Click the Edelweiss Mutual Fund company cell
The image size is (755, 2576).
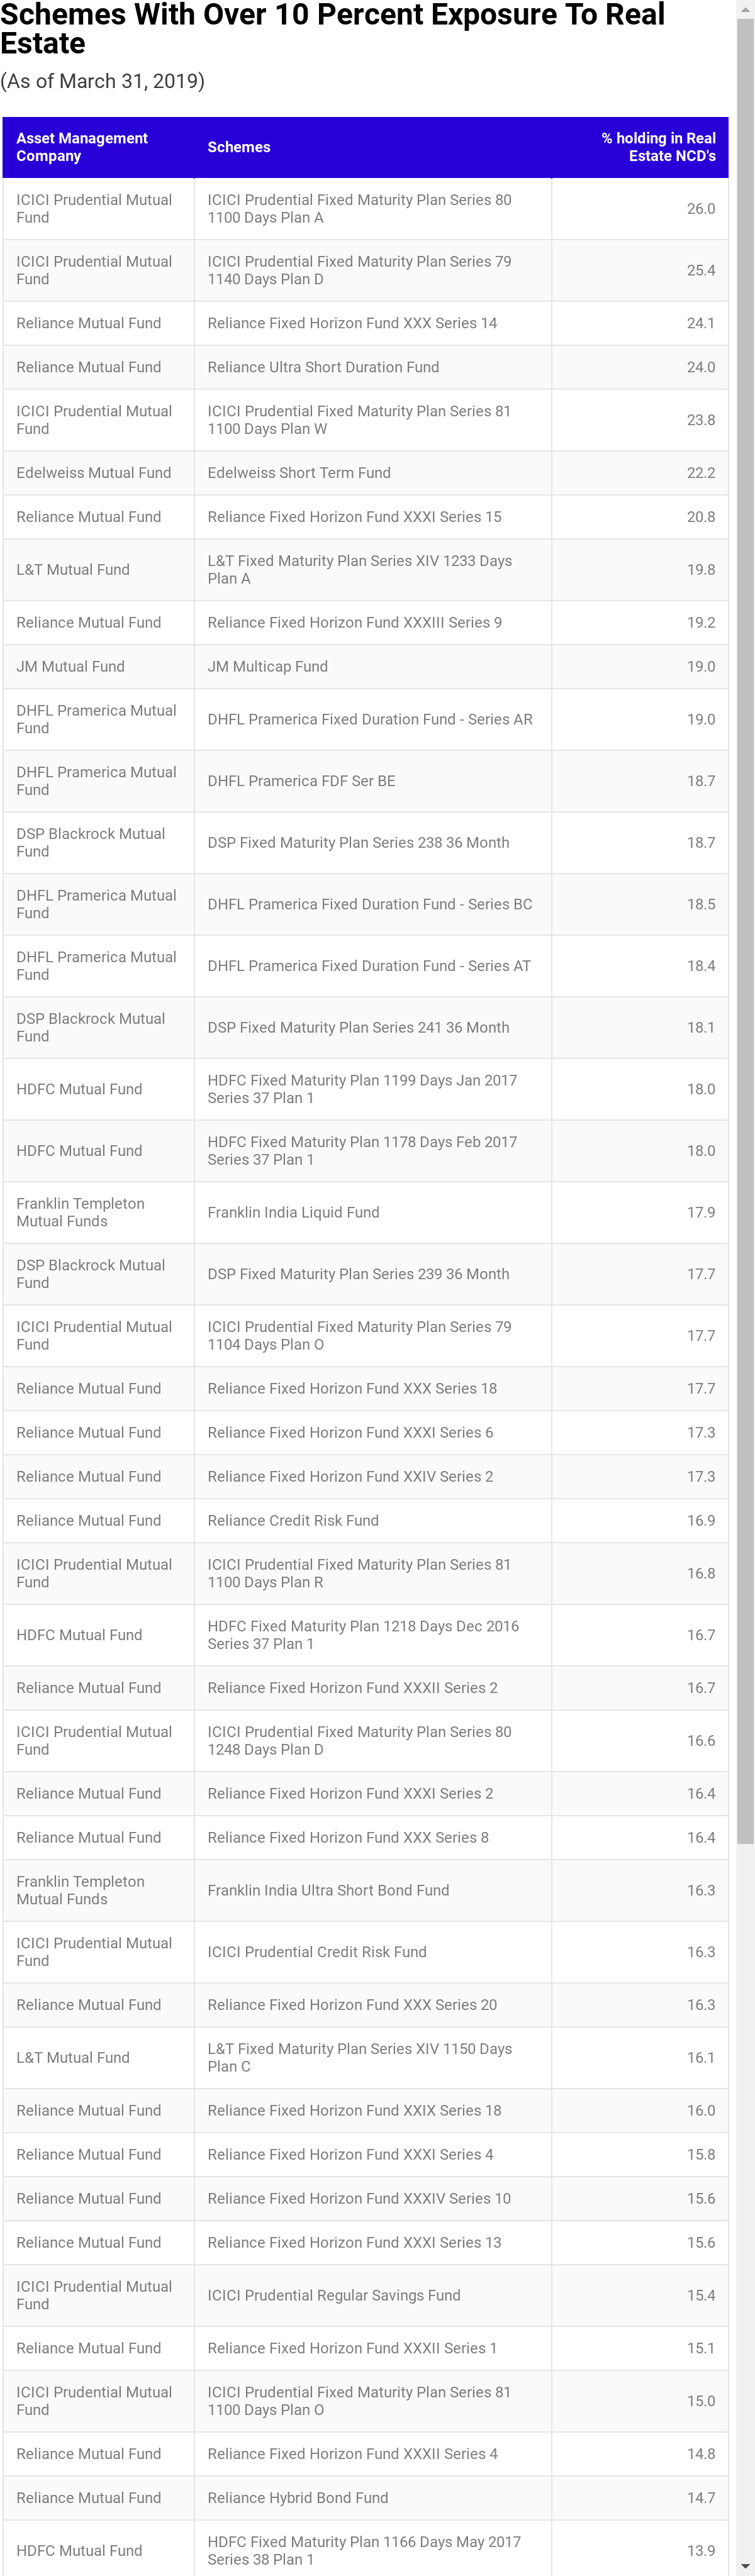(94, 473)
